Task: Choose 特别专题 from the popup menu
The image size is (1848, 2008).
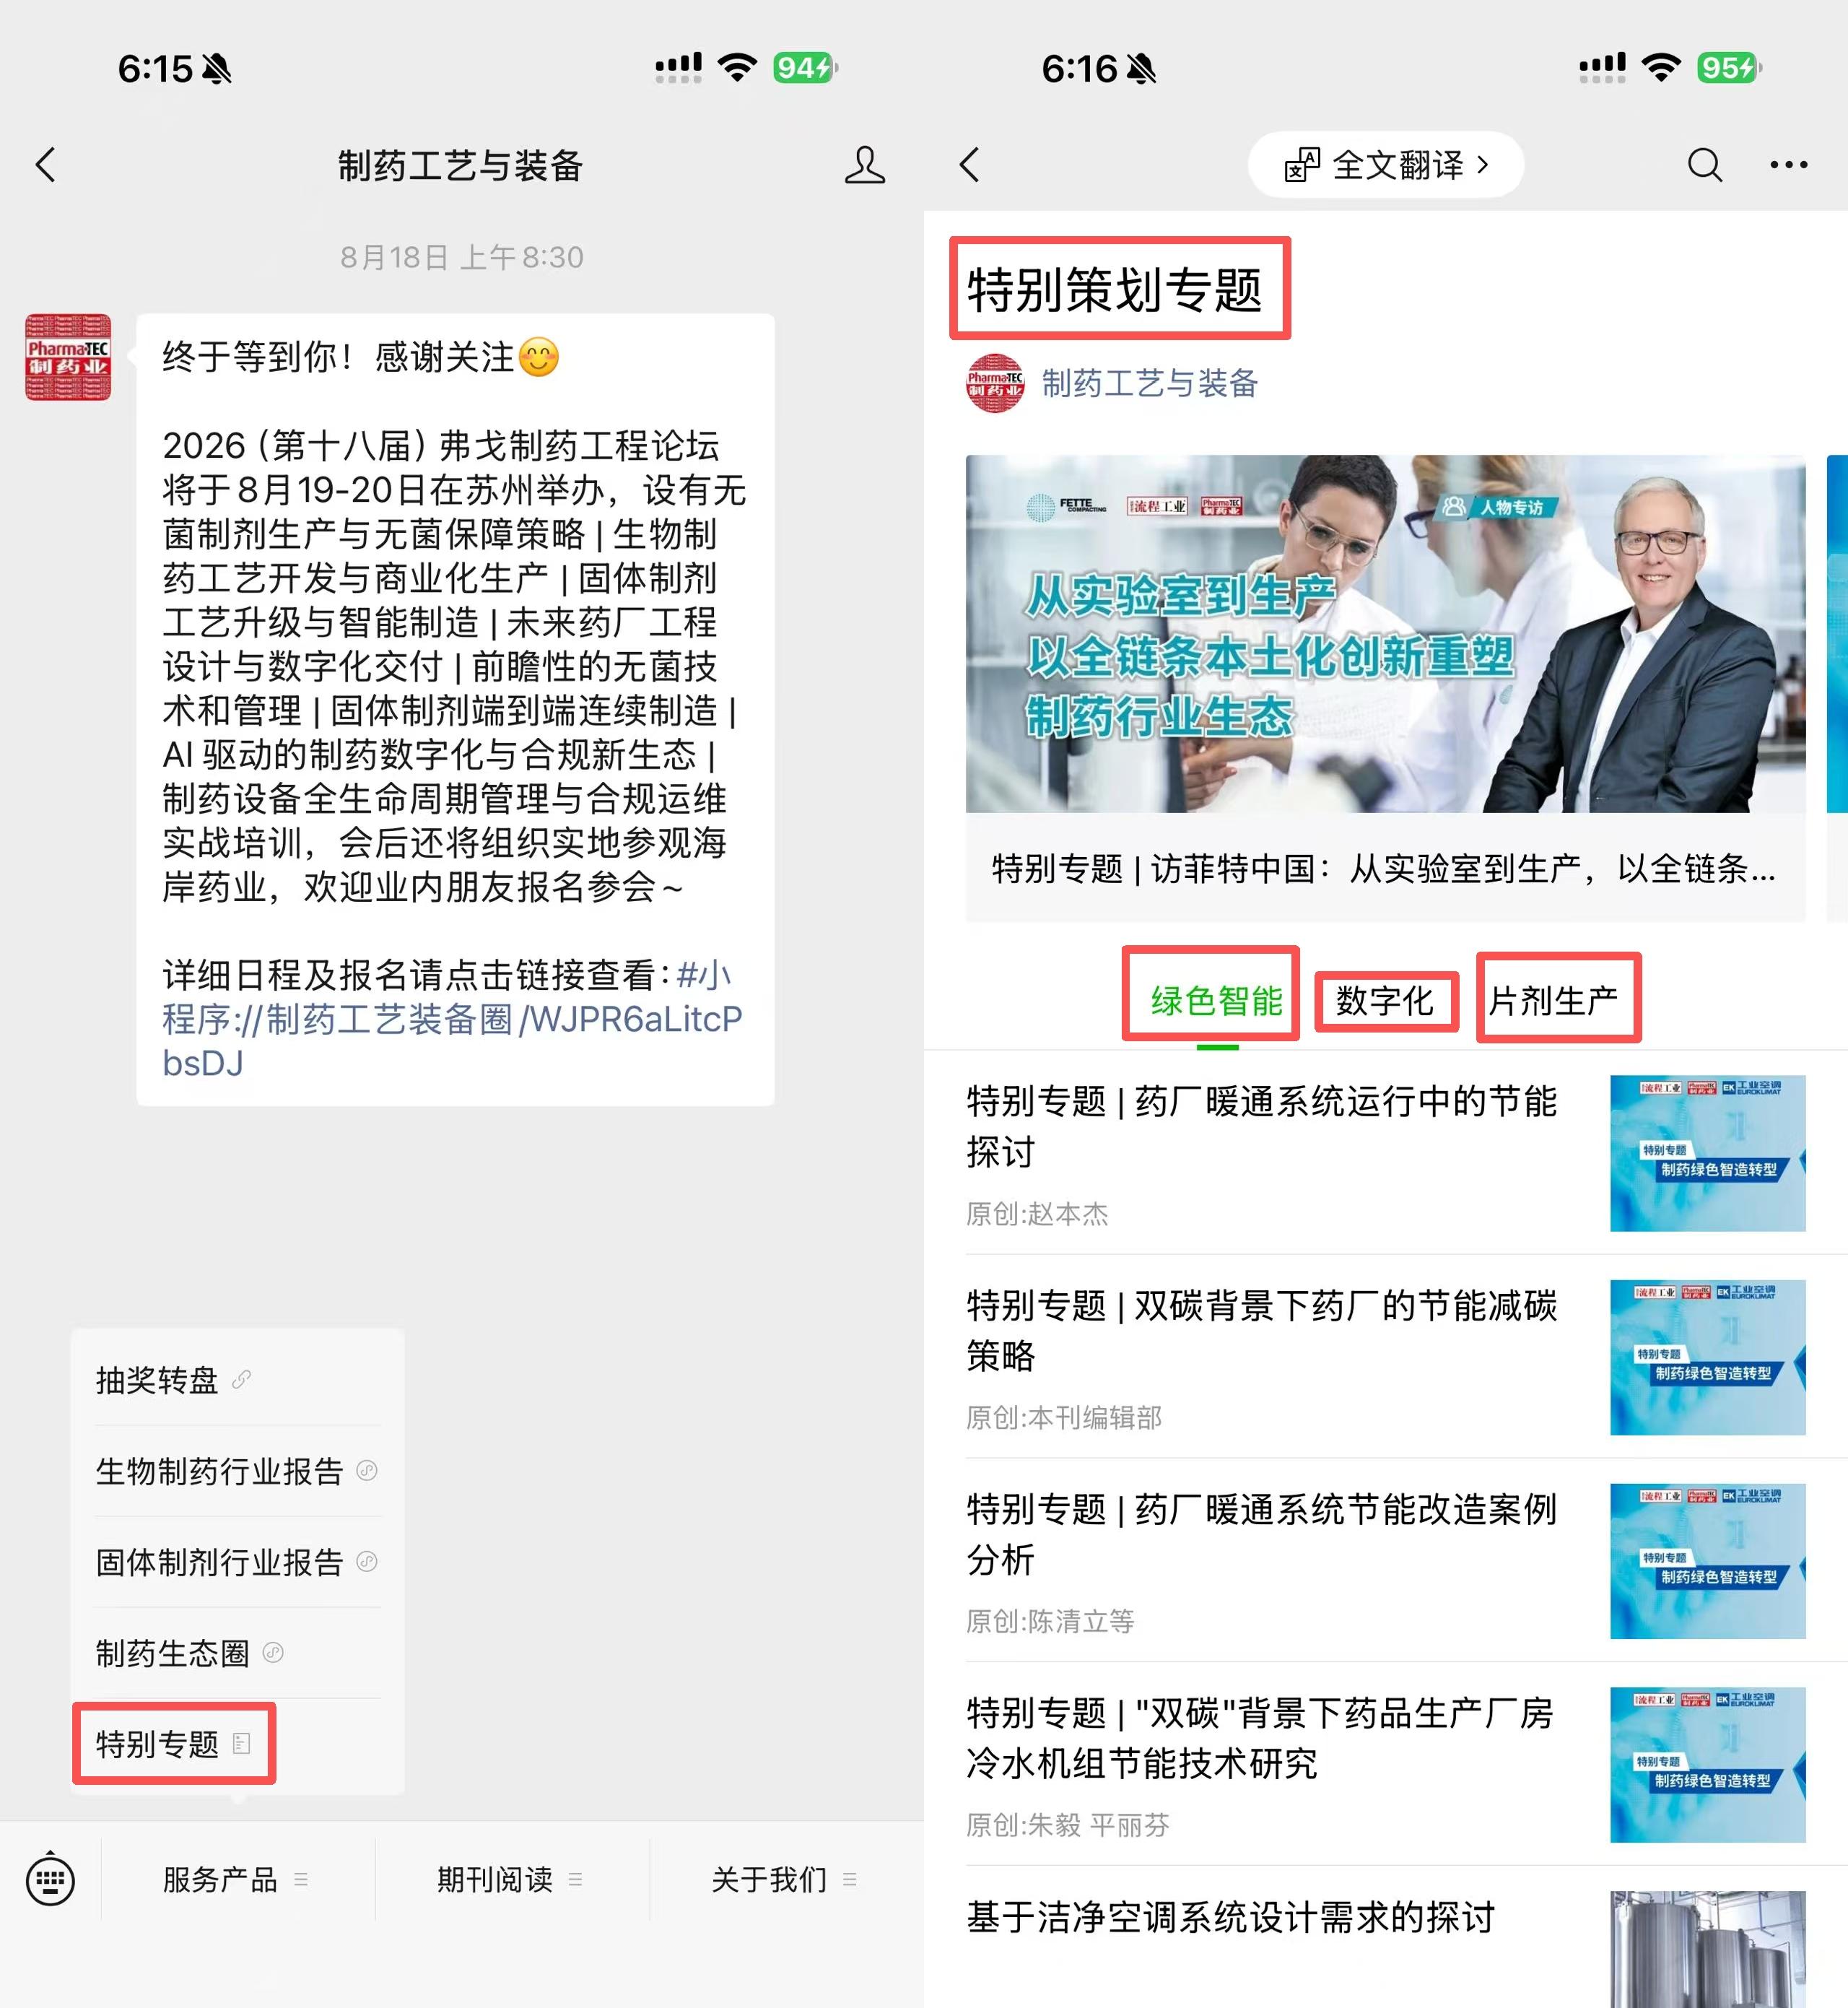Action: tap(174, 1744)
